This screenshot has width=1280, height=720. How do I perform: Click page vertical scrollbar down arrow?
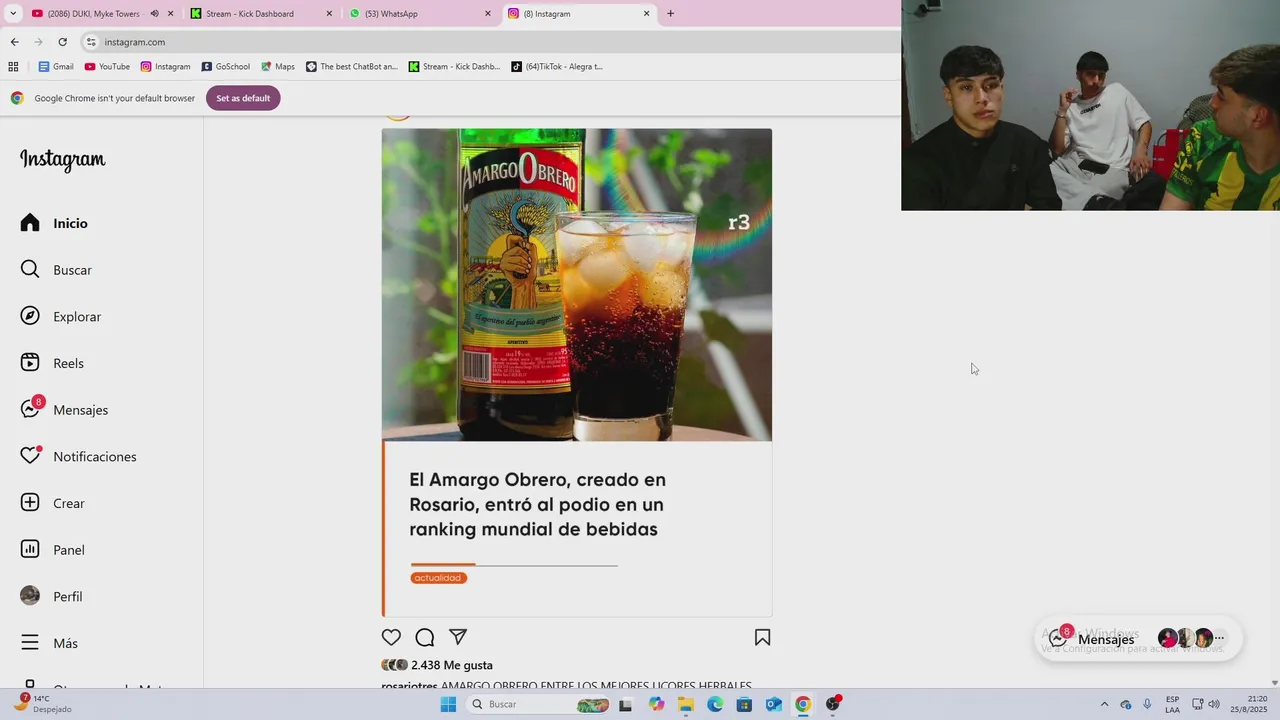click(1274, 683)
